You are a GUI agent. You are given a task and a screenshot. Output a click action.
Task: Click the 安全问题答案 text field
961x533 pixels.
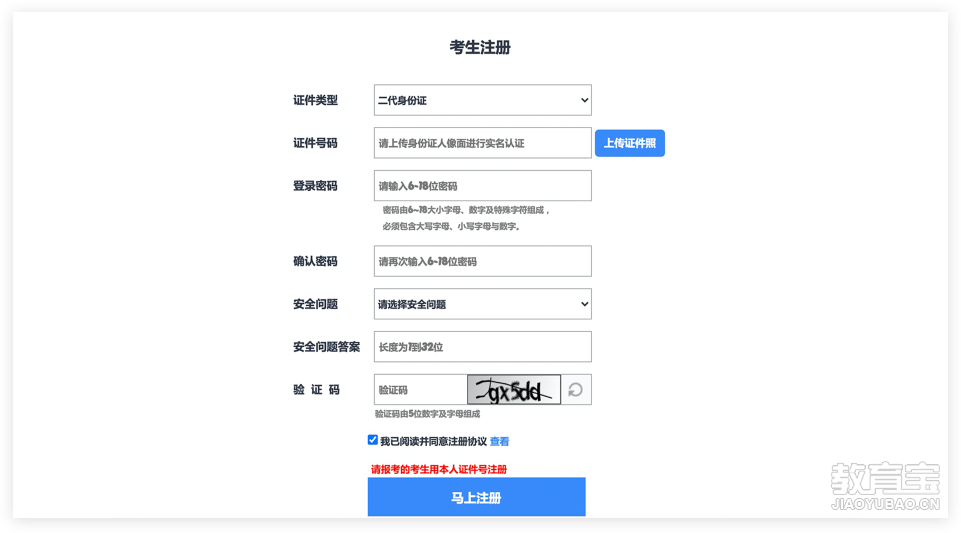(x=482, y=347)
